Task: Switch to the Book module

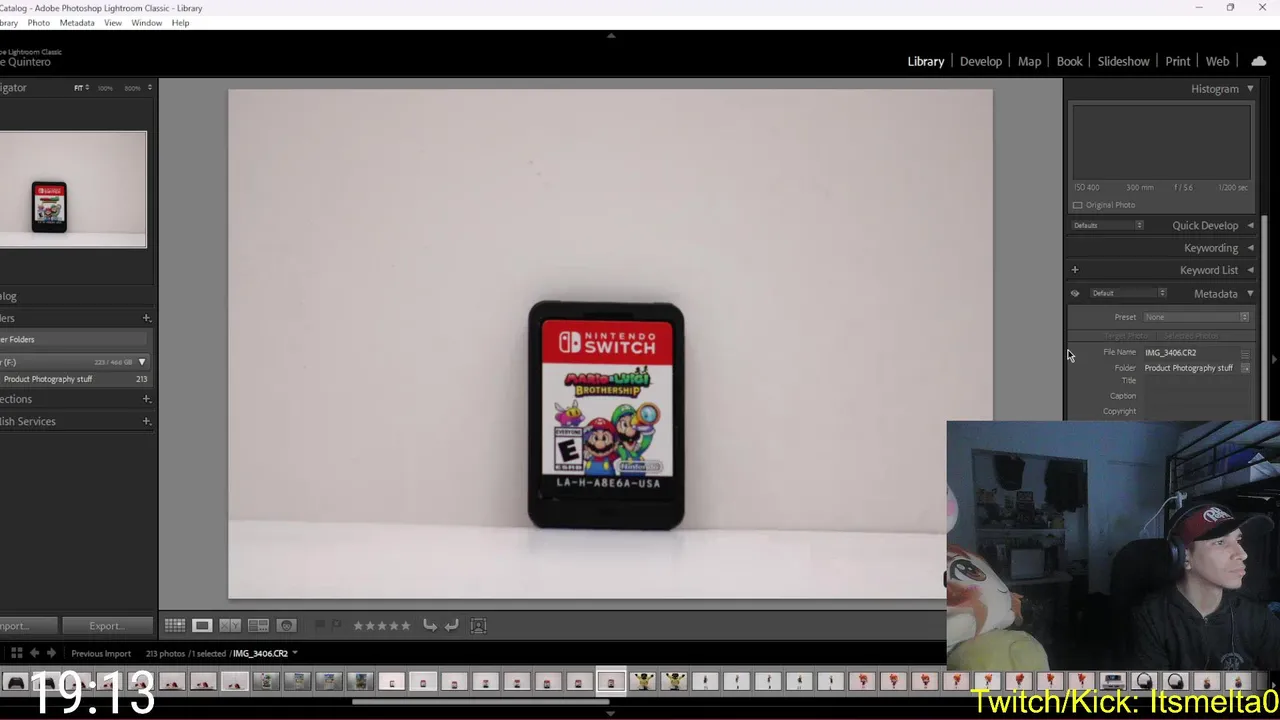Action: click(1070, 61)
